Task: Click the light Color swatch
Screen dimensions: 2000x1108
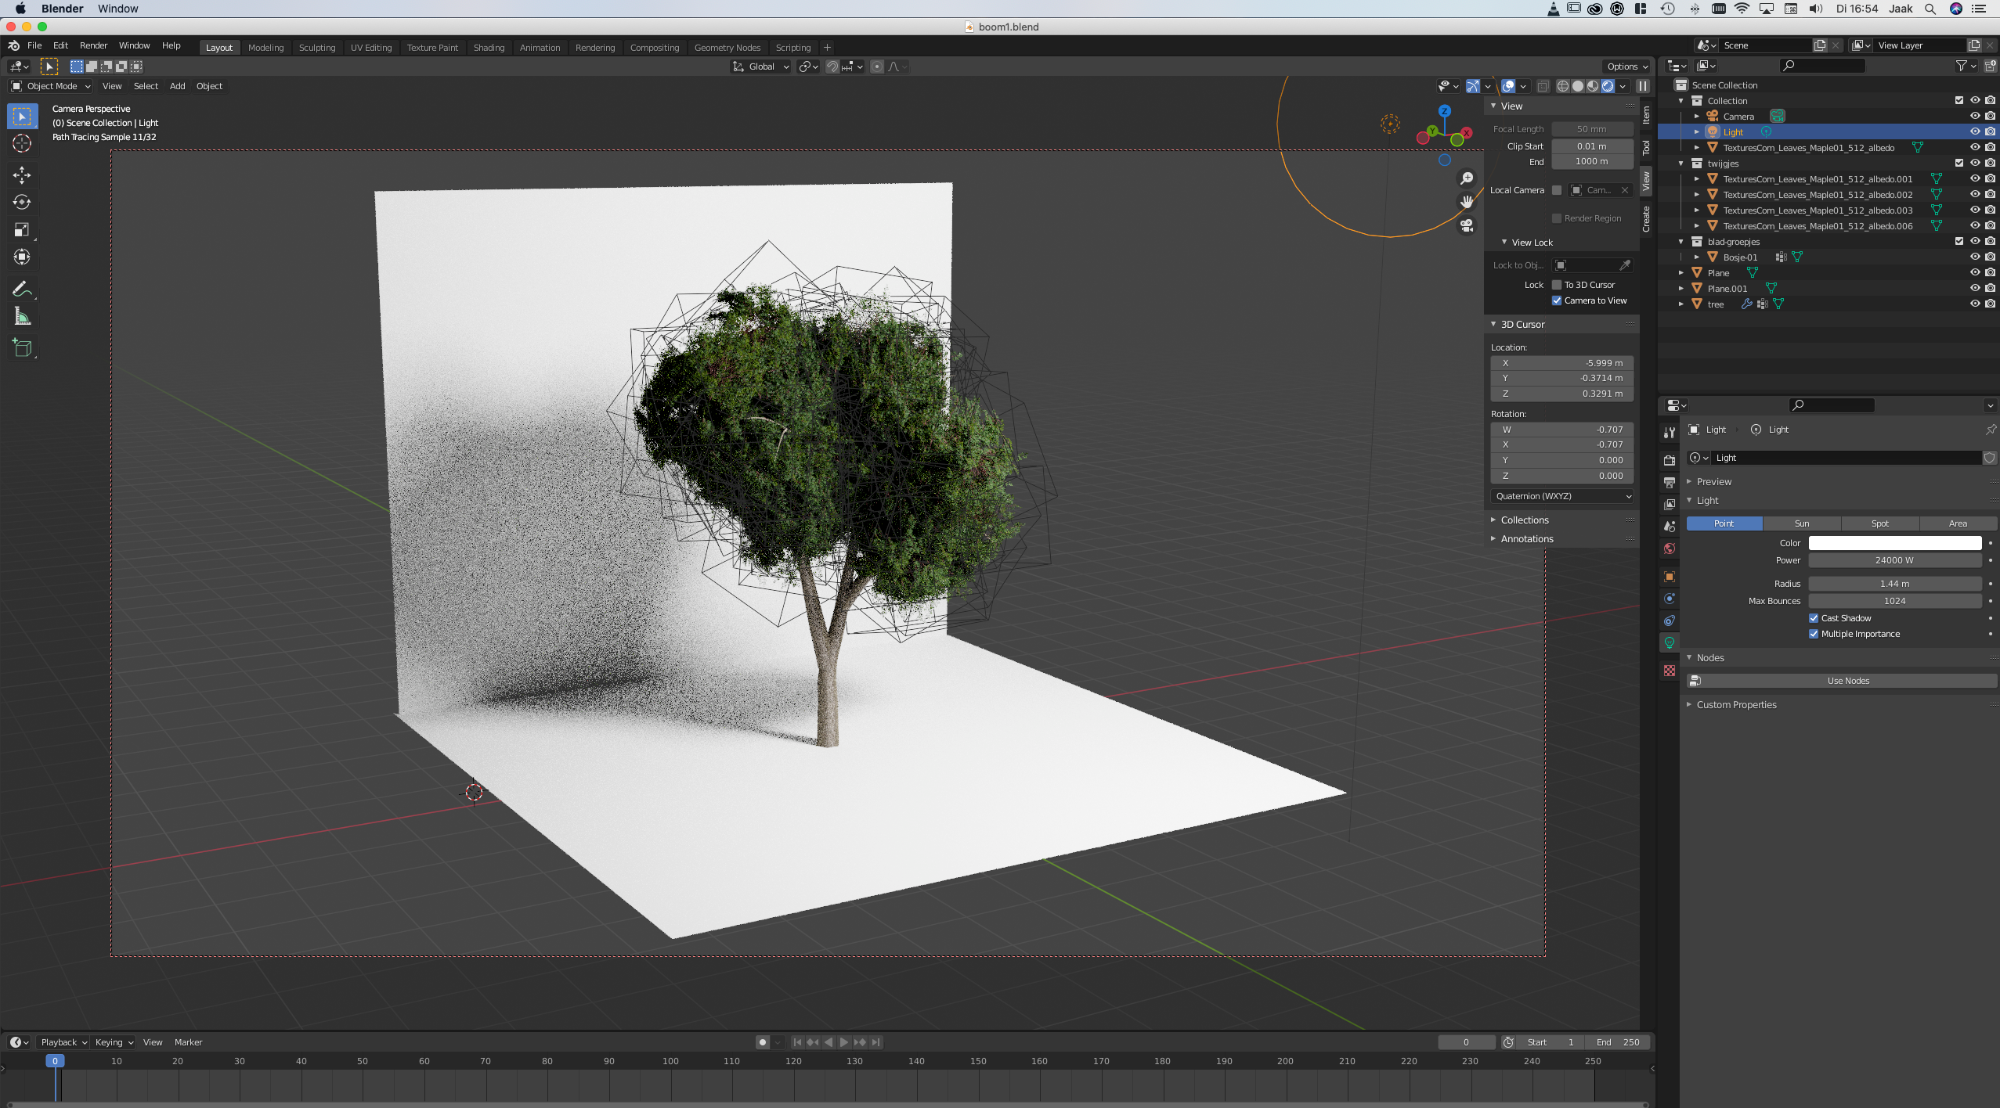Action: coord(1894,543)
